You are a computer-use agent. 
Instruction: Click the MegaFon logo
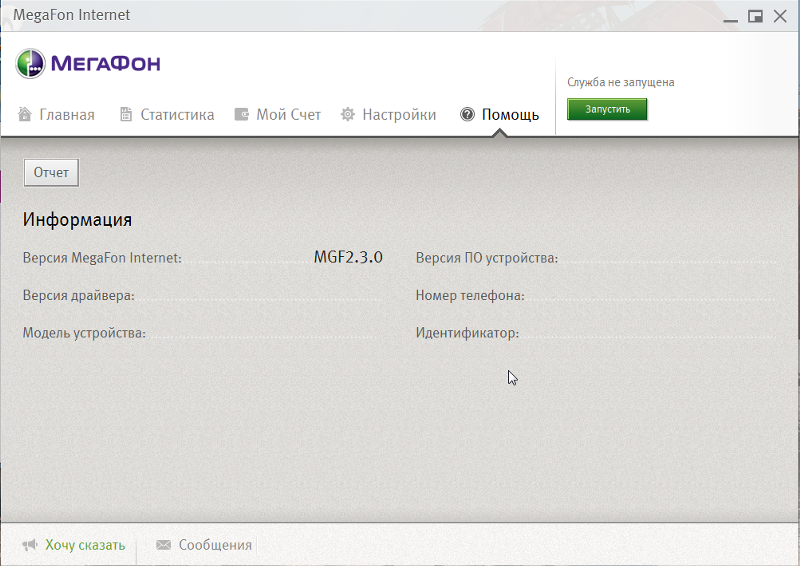pyautogui.click(x=88, y=64)
